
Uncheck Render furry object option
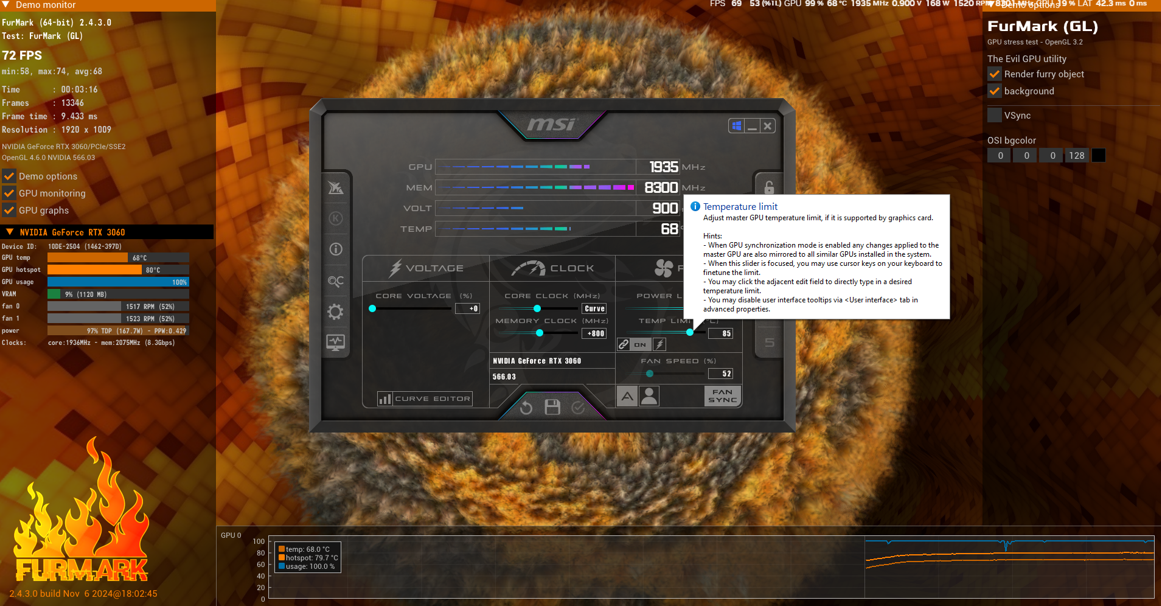[994, 74]
